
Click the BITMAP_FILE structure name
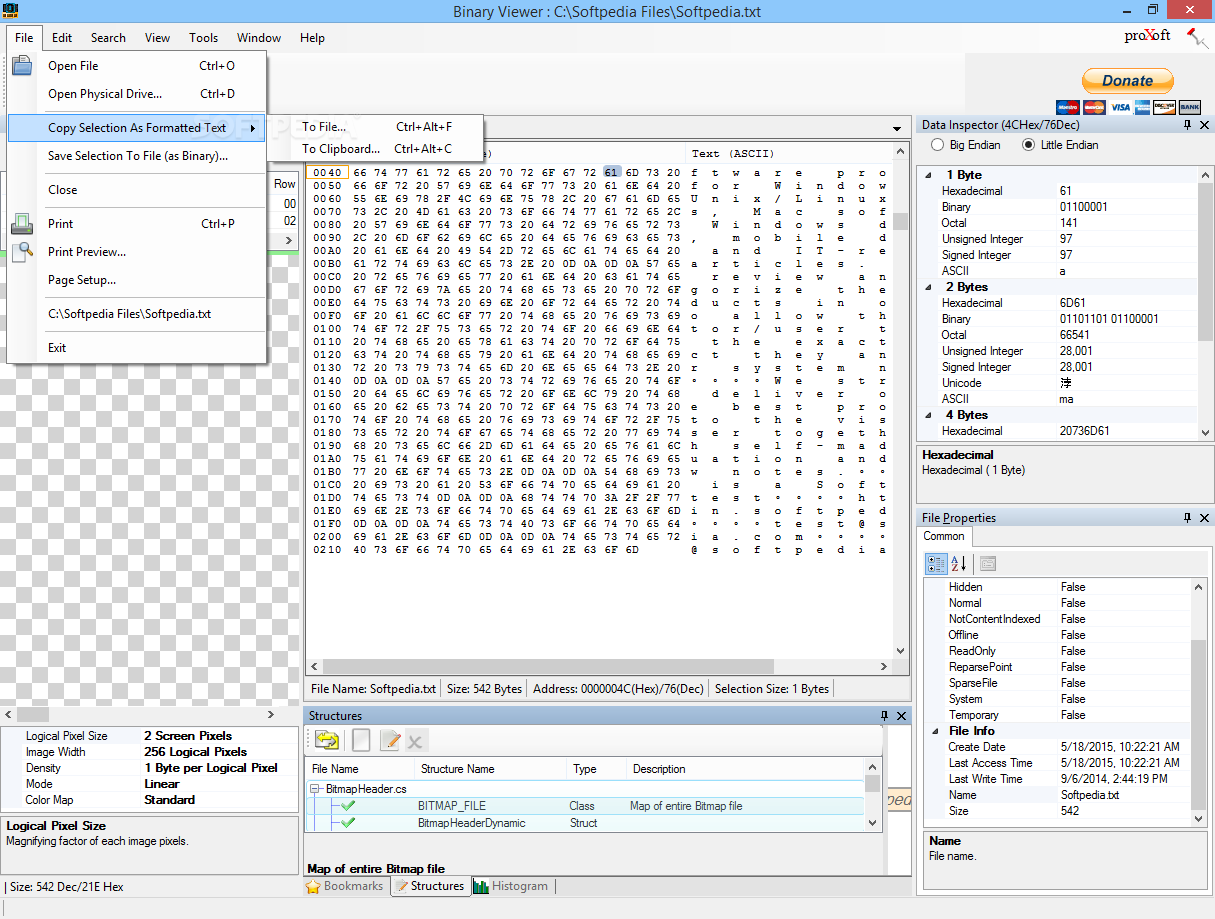pyautogui.click(x=452, y=806)
